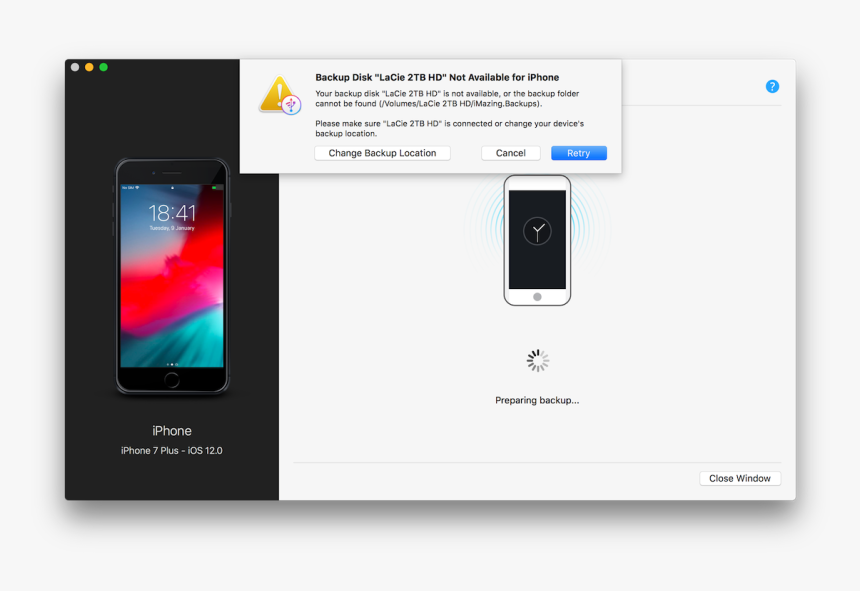
Task: Open the blue help question mark
Action: point(772,87)
